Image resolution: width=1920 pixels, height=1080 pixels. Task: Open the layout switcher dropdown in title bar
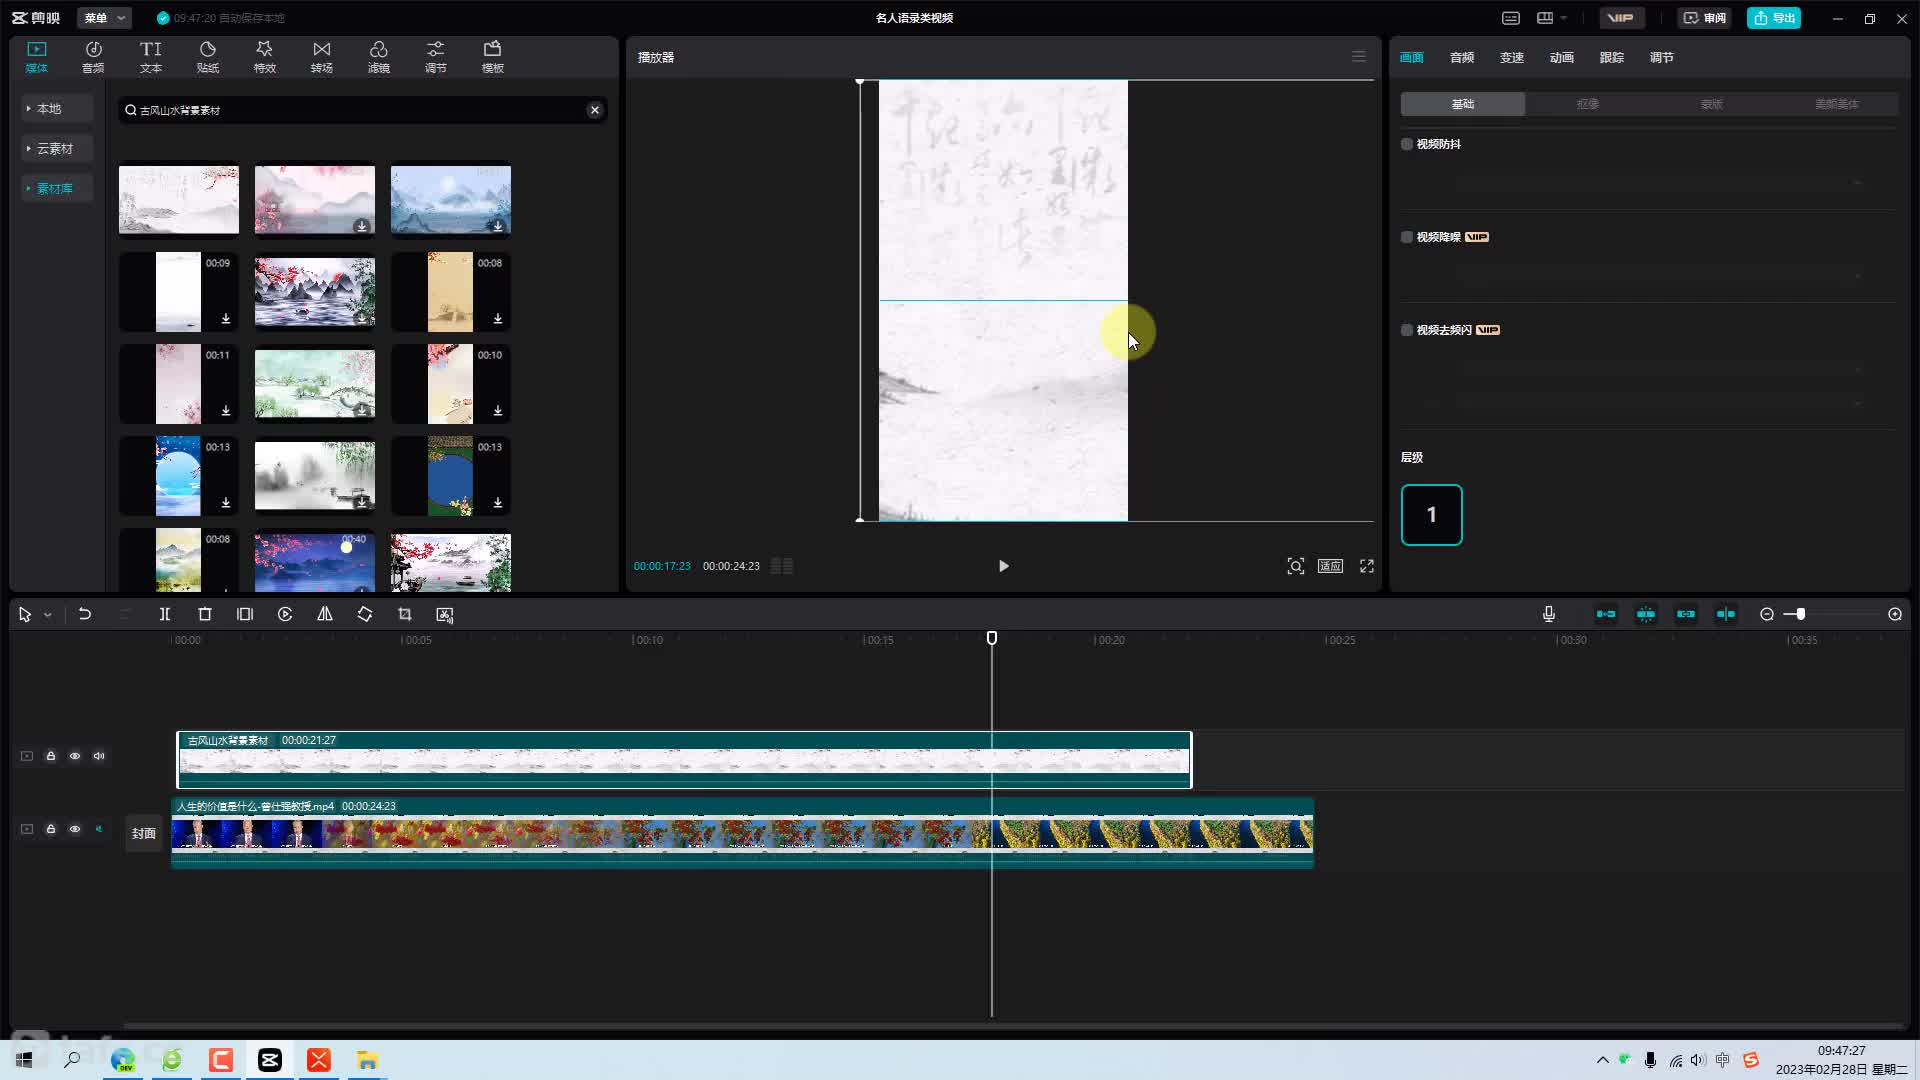click(1552, 18)
